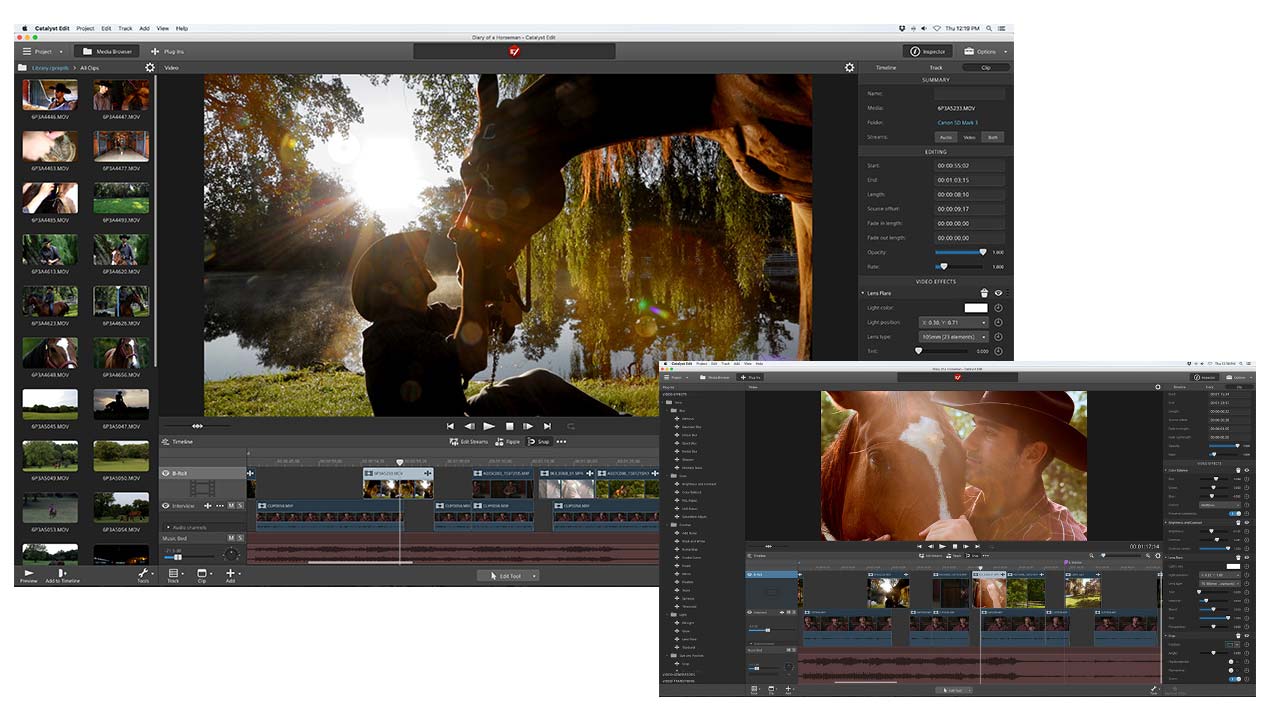Switch to the Track inspector tab
The height and width of the screenshot is (720, 1280).
[936, 68]
